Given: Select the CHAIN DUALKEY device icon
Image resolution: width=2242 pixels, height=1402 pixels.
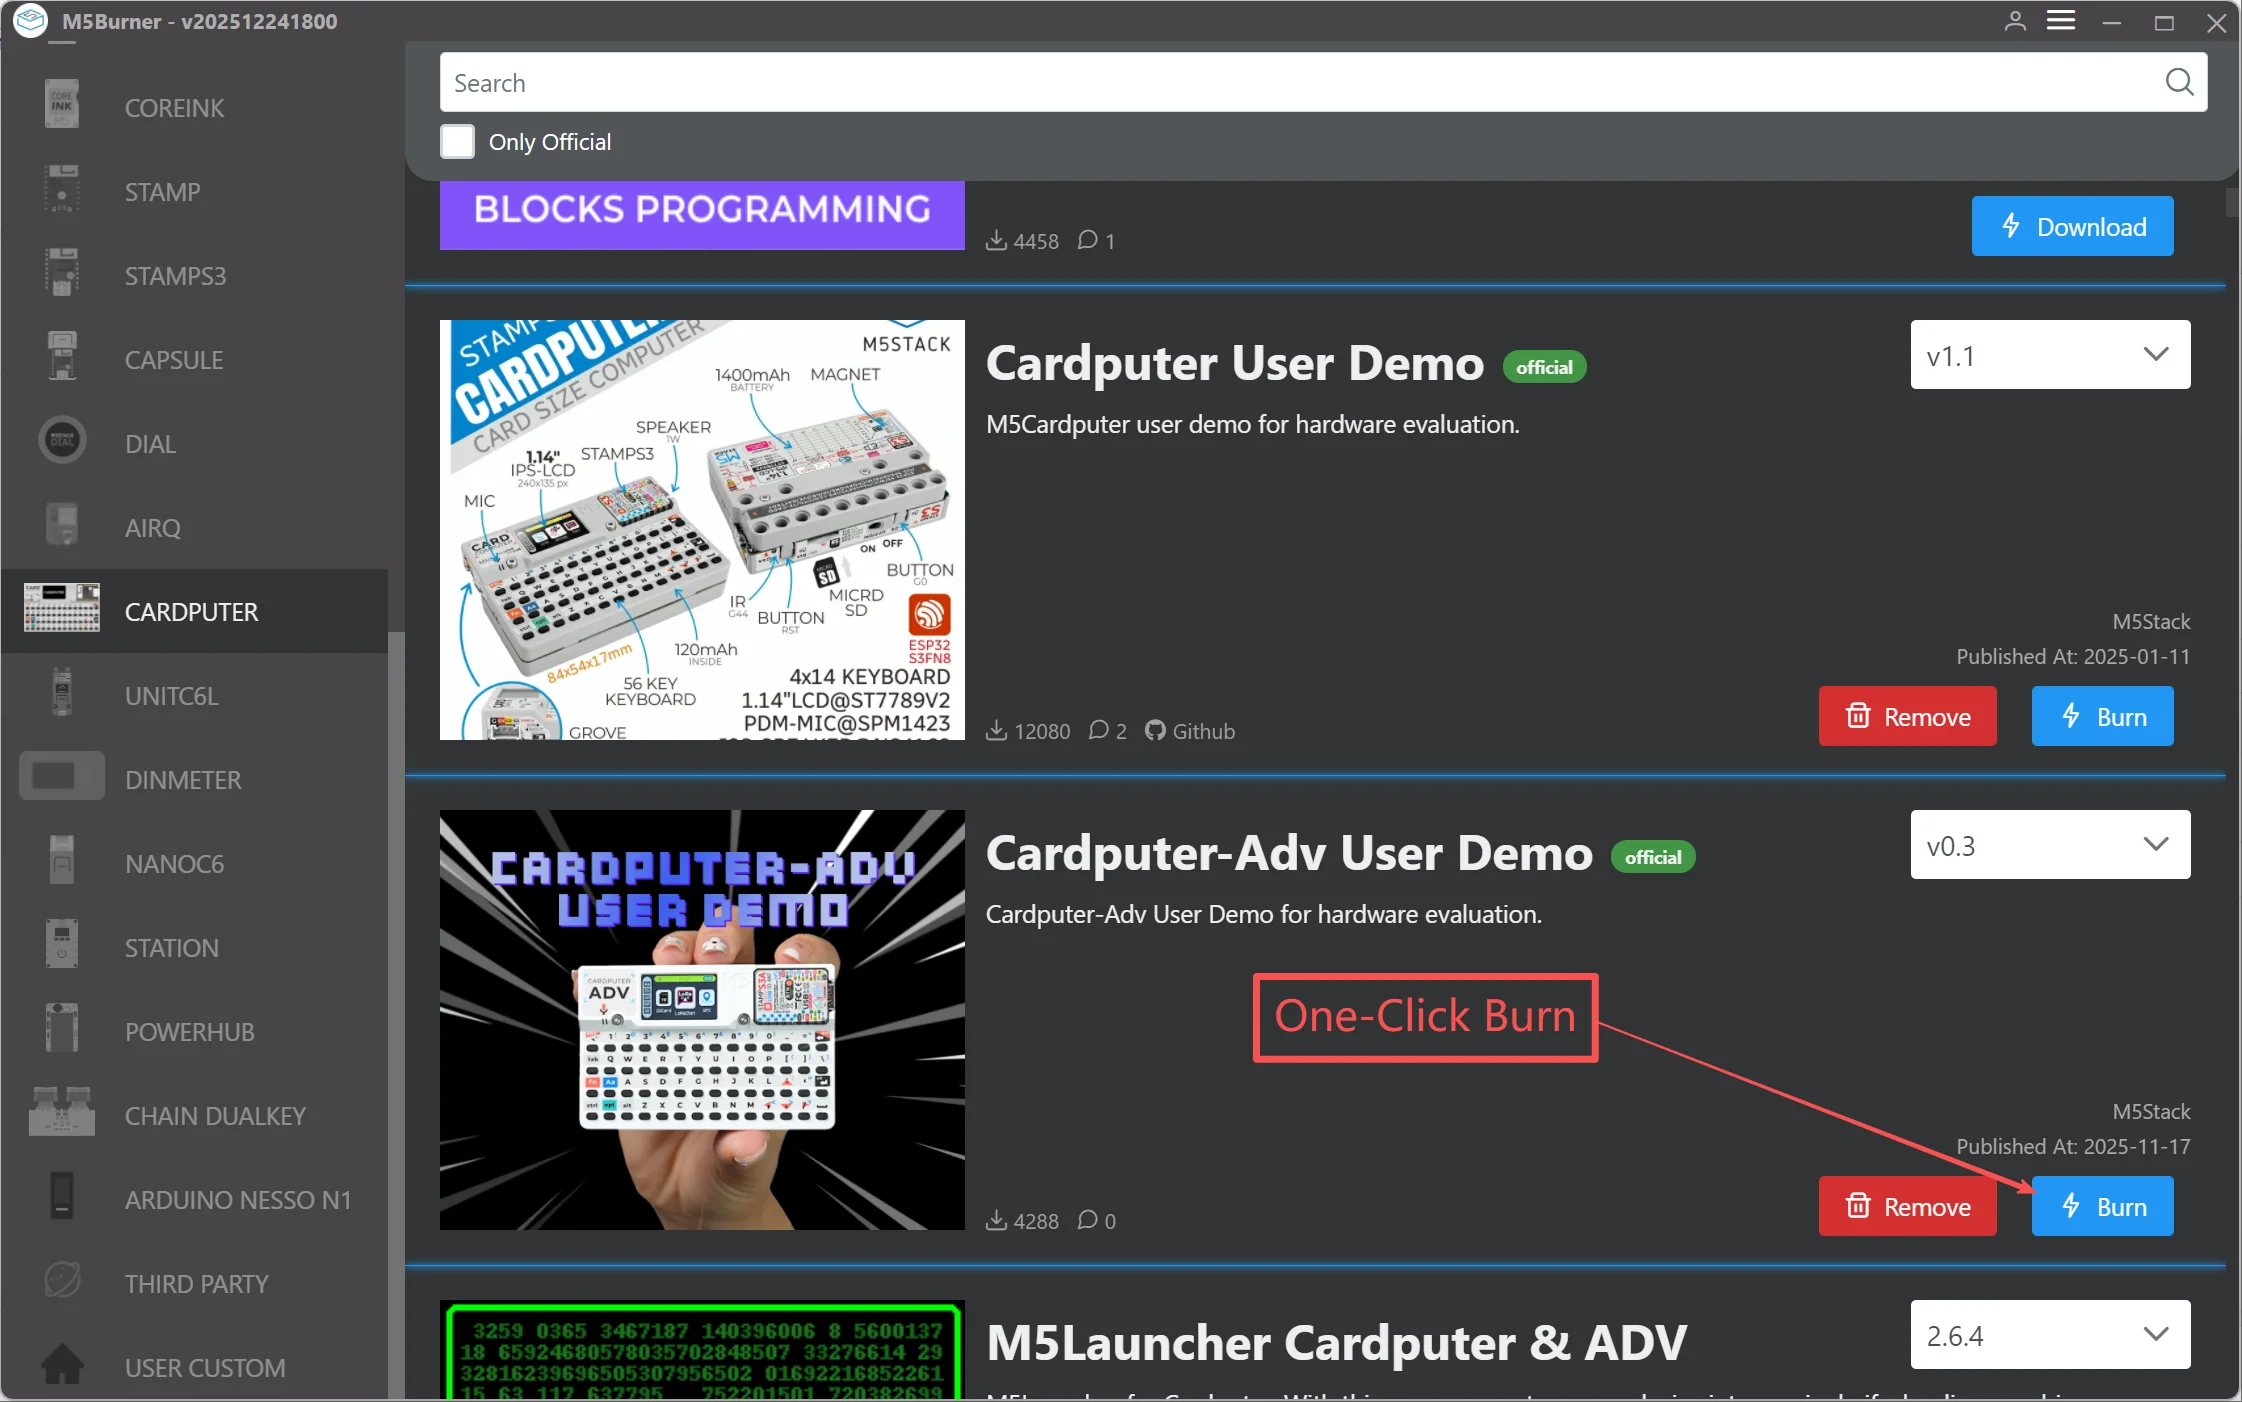Looking at the screenshot, I should (x=62, y=1113).
